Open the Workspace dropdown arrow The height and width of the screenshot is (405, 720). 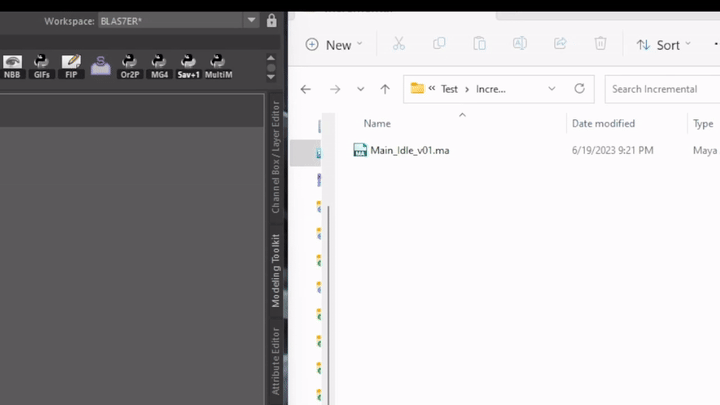coord(251,21)
